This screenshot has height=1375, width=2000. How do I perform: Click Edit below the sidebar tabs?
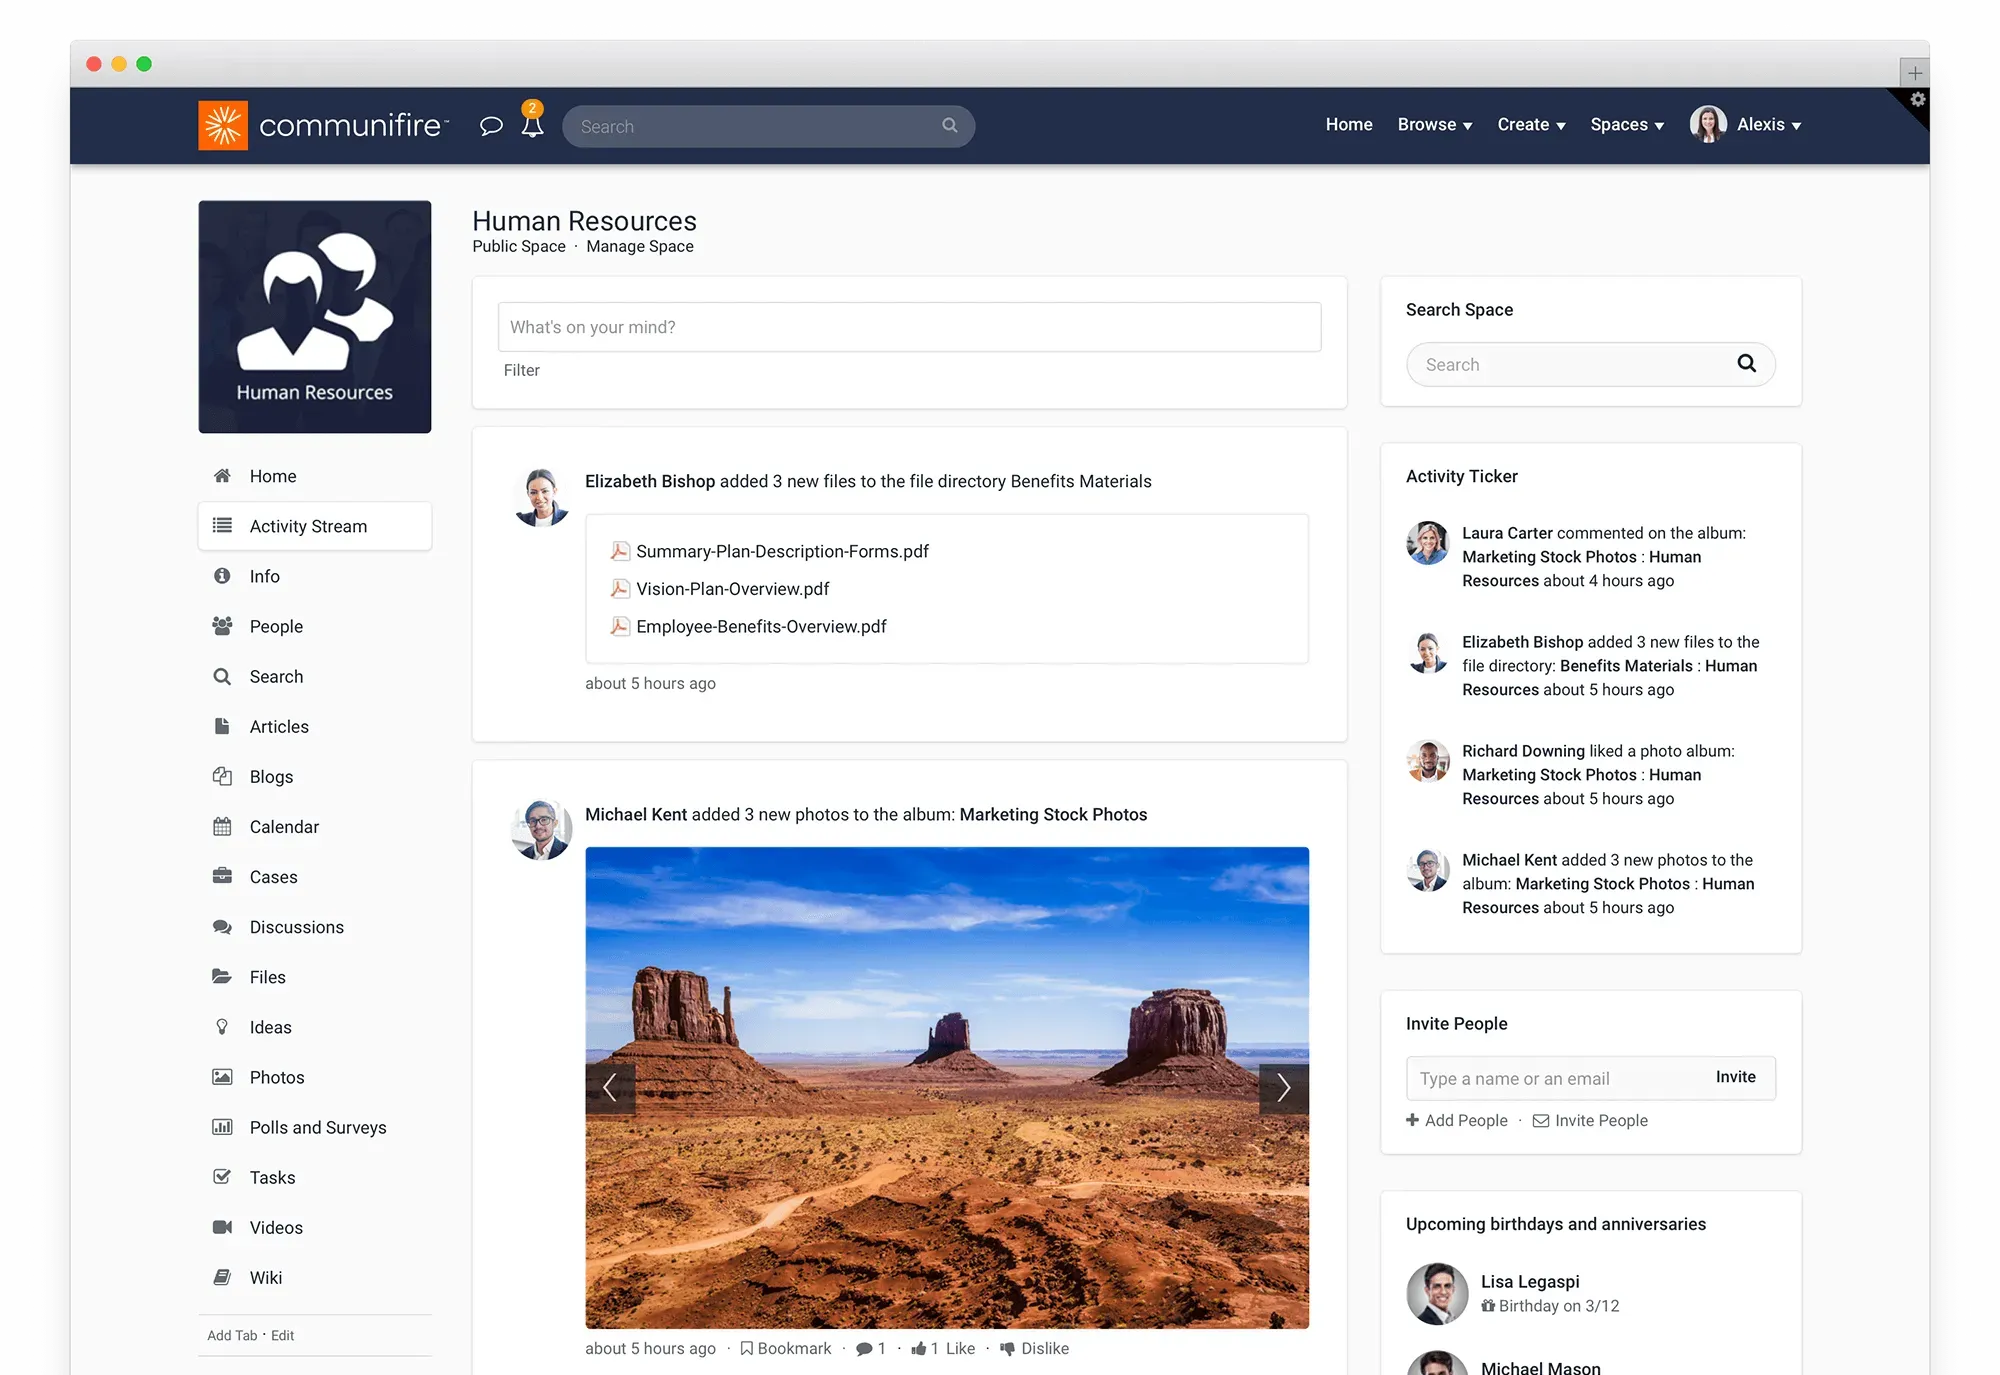point(283,1335)
